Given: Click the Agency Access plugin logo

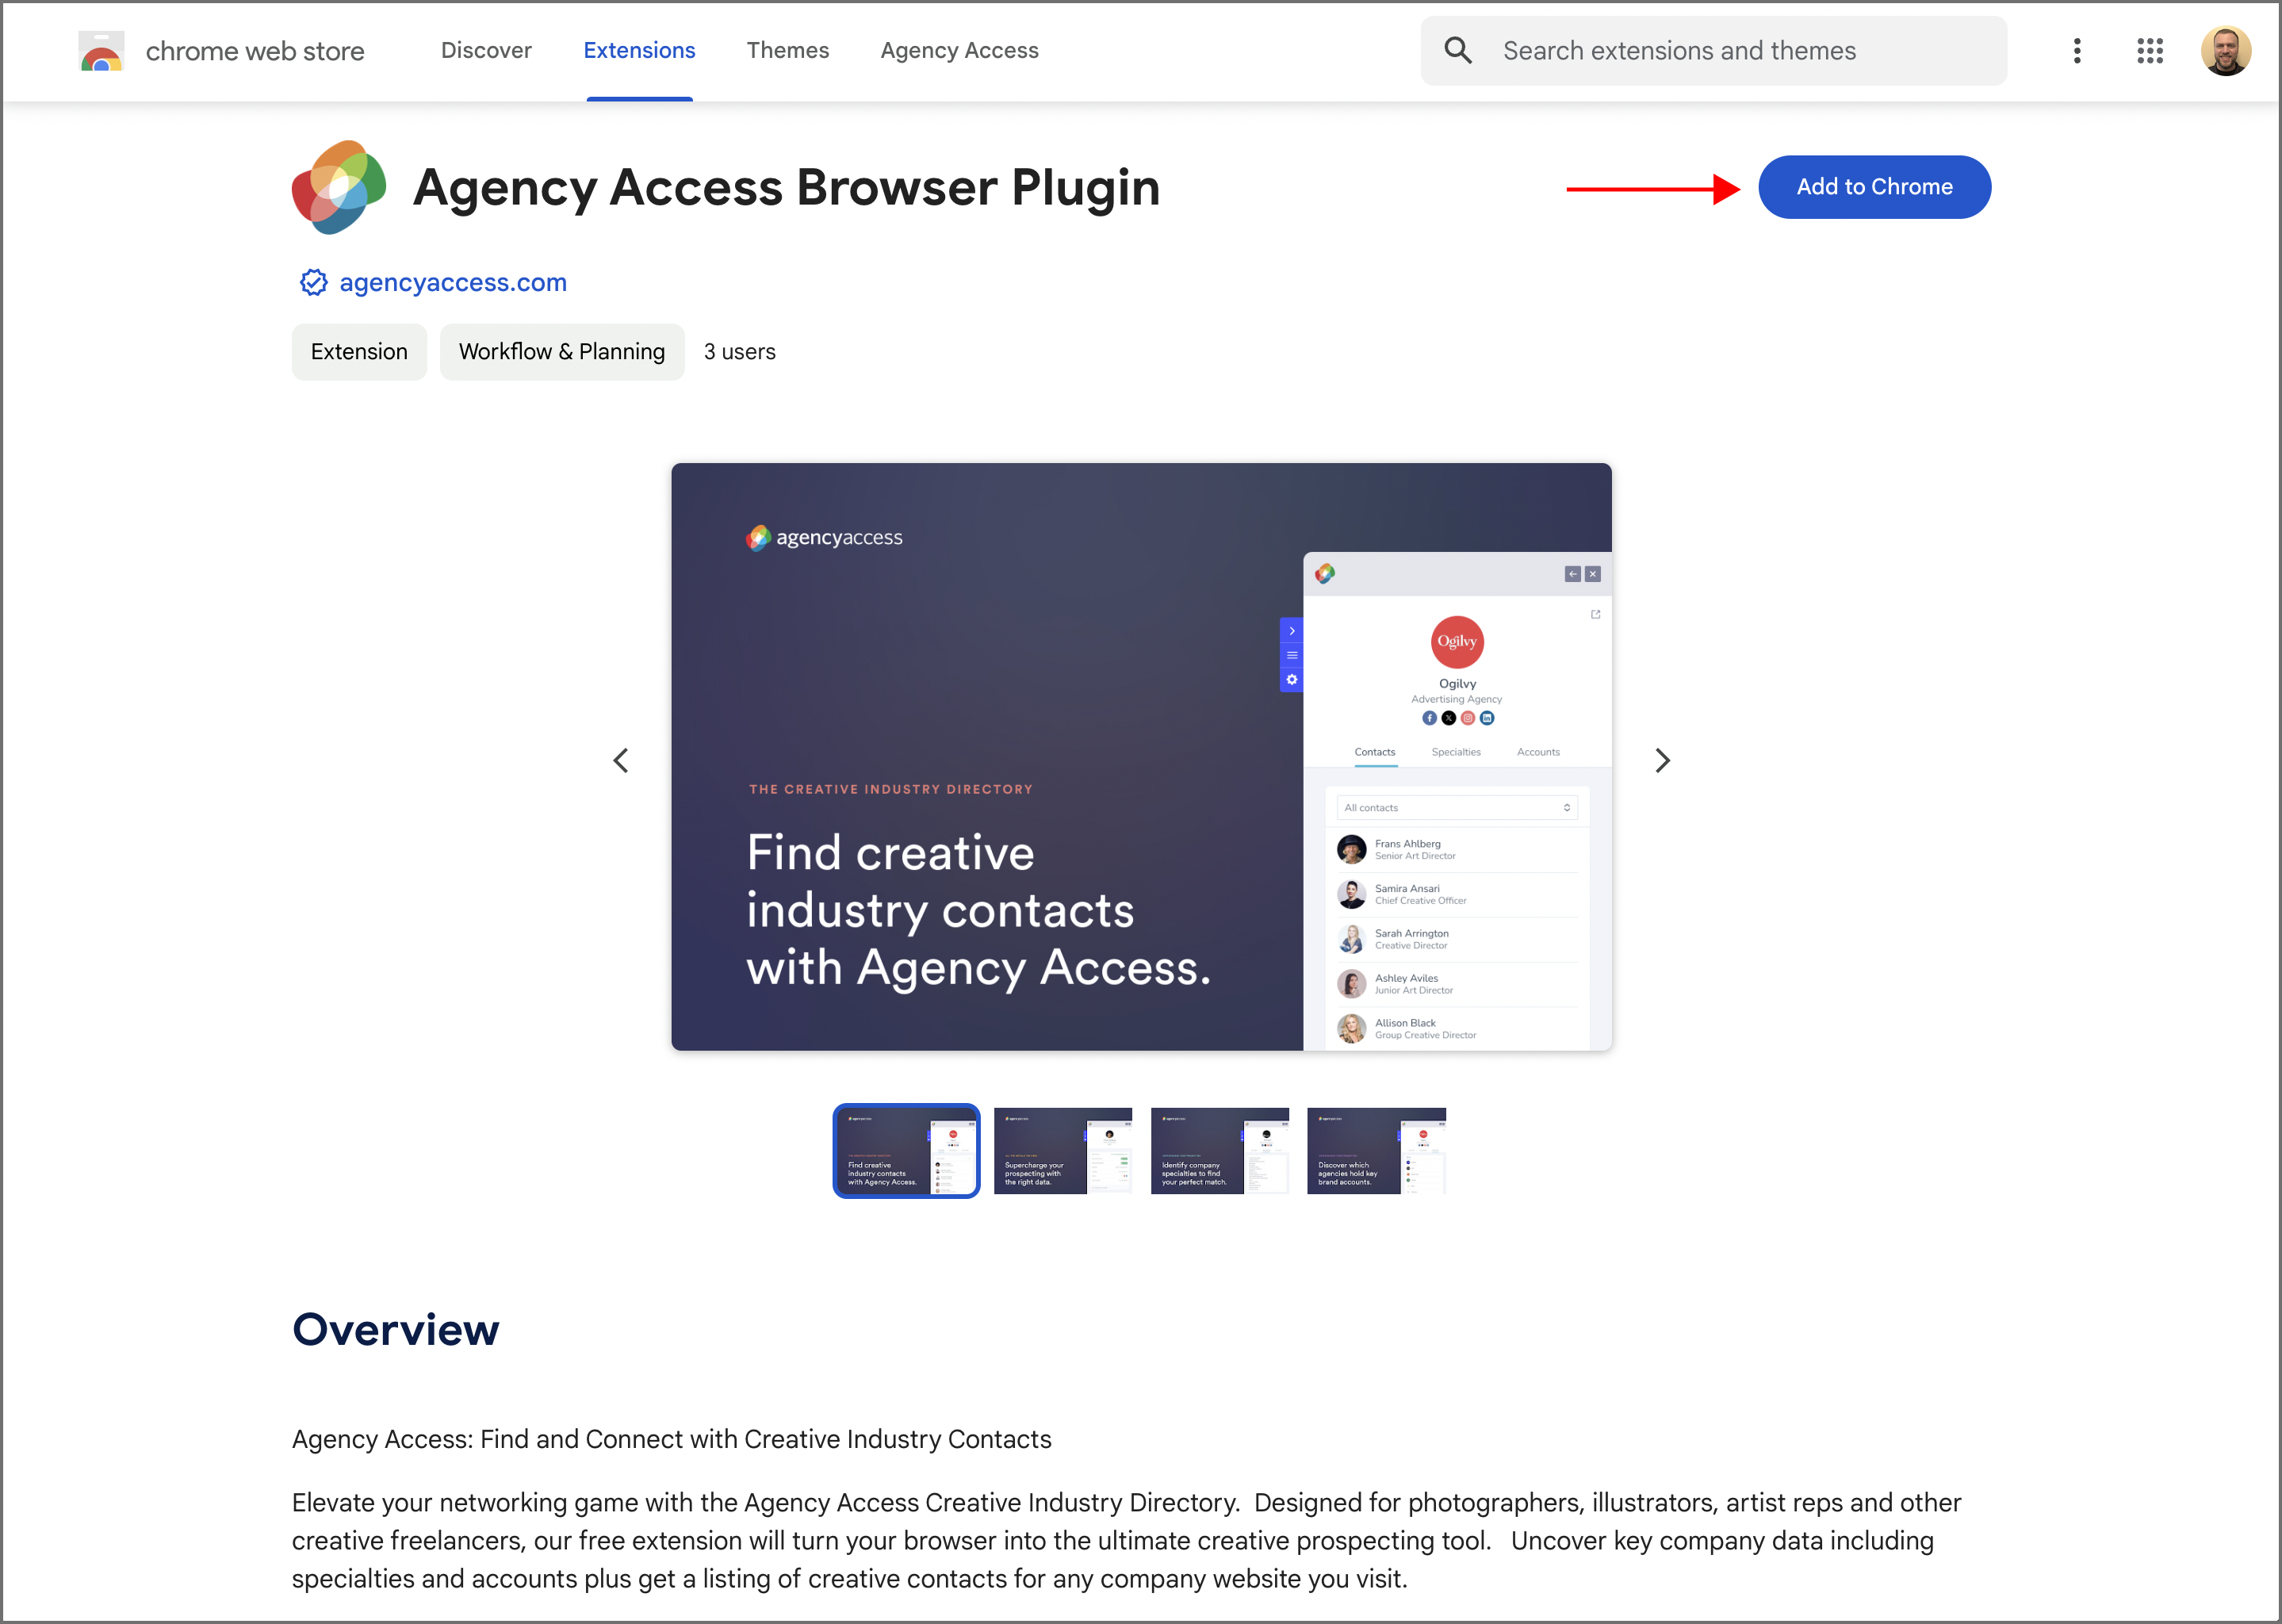Looking at the screenshot, I should pos(339,187).
